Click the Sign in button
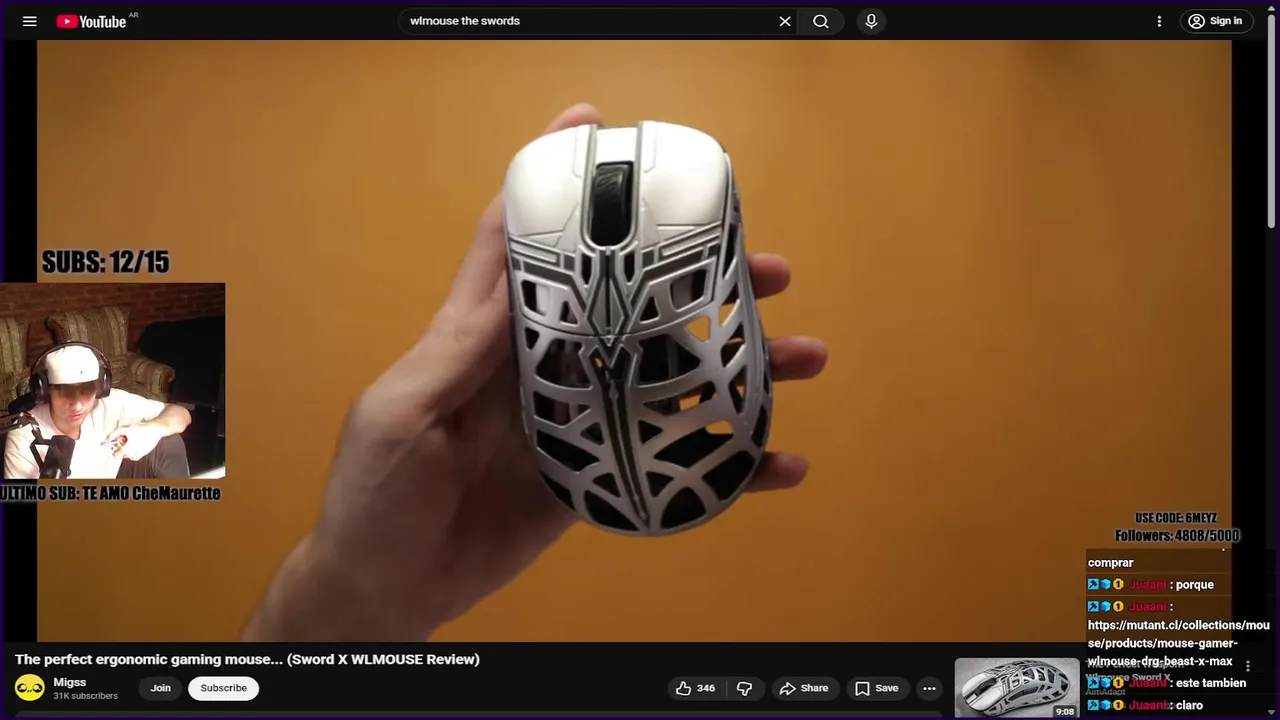Image resolution: width=1280 pixels, height=720 pixels. coord(1217,21)
